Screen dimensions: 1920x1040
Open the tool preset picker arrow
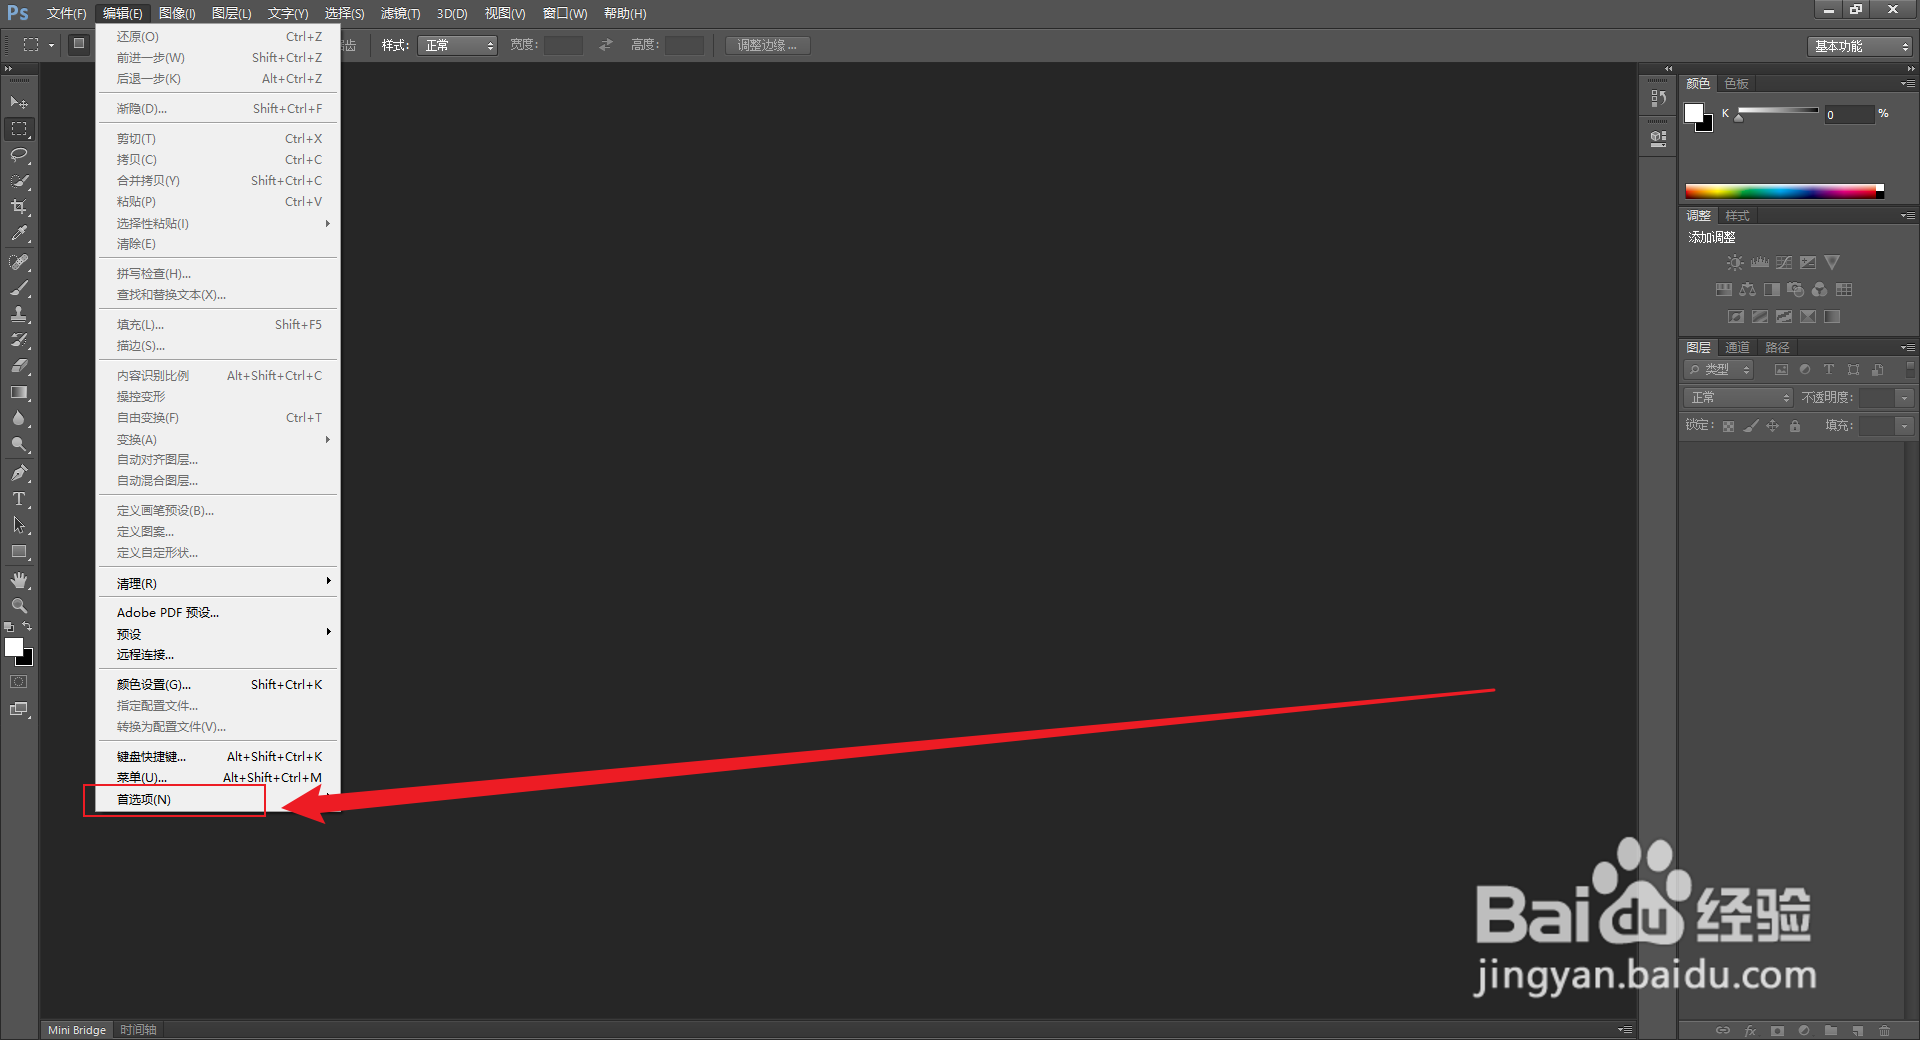[x=51, y=45]
